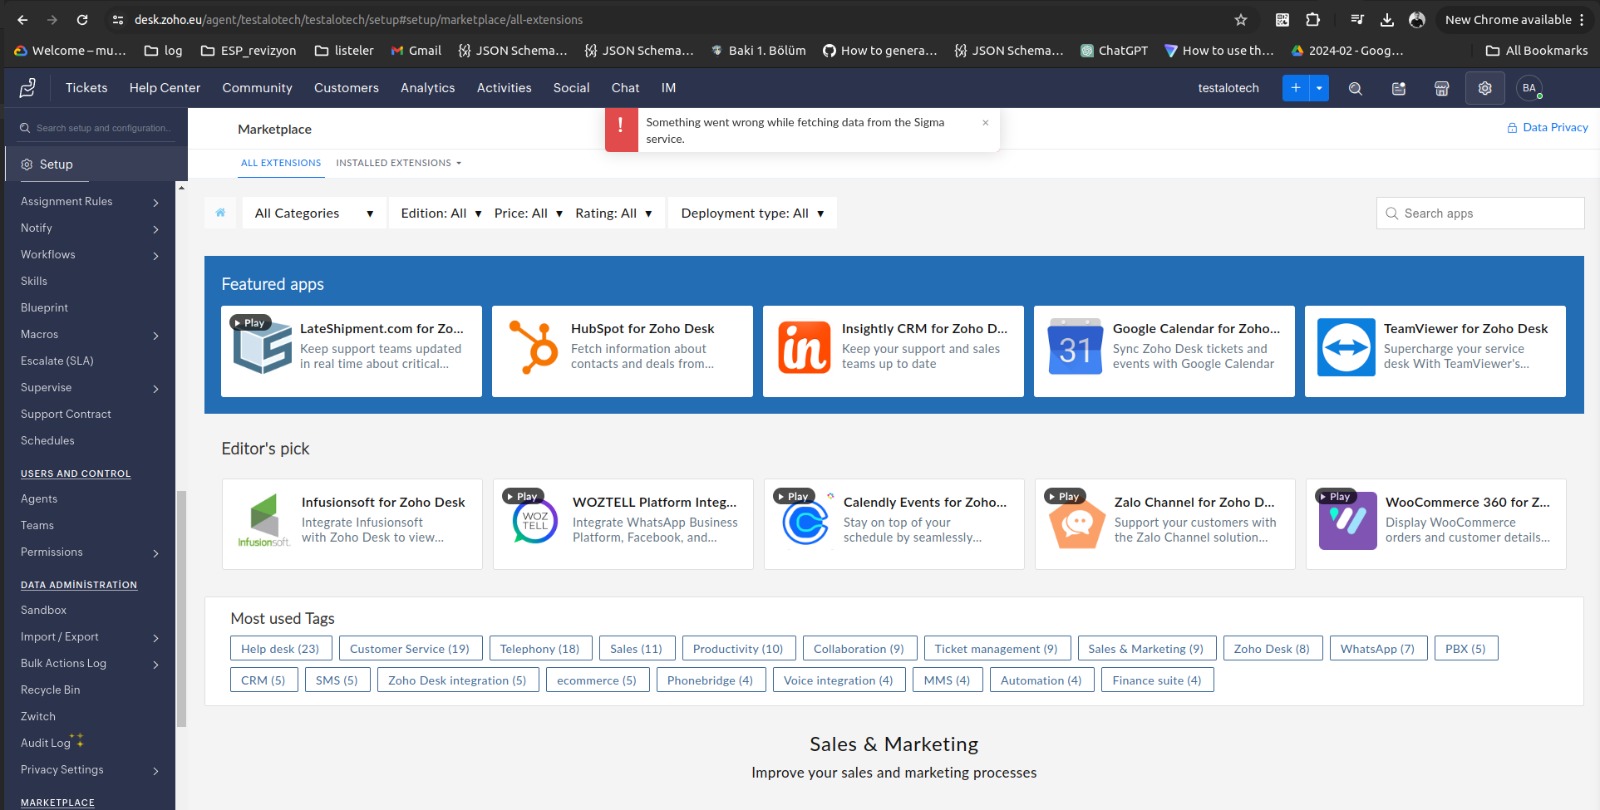The image size is (1600, 810).
Task: Click the Chrome media control icon
Action: [1357, 19]
